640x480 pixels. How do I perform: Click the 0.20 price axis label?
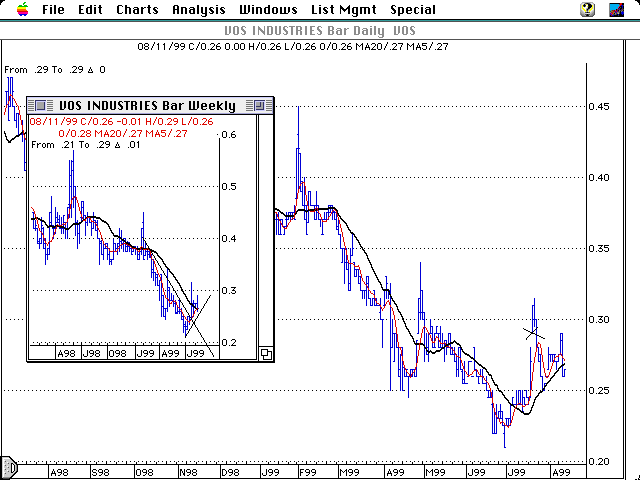[x=599, y=462]
